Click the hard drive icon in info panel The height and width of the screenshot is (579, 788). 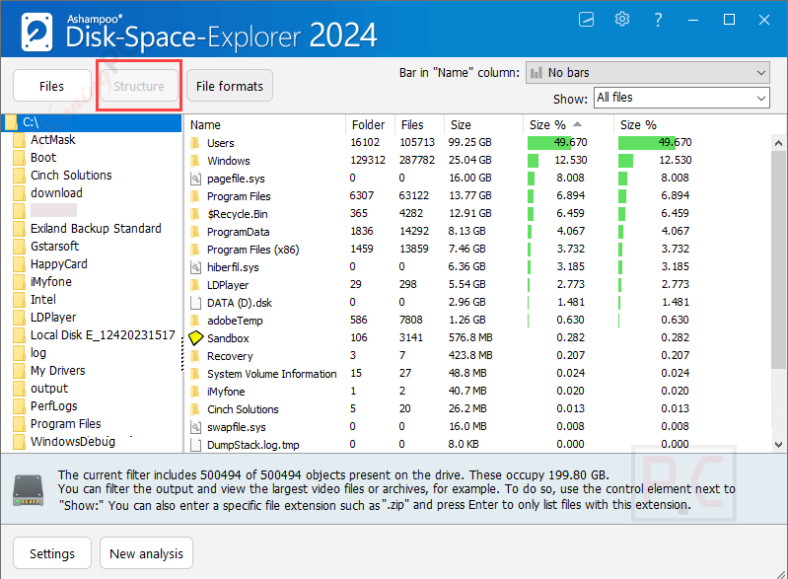(x=28, y=490)
